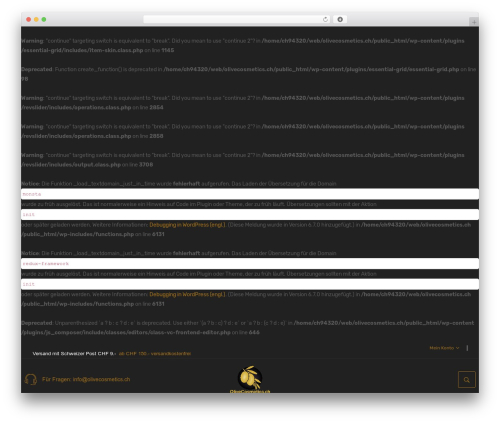Image resolution: width=500 pixels, height=423 pixels.
Task: Click the line number 1145 text
Action: click(168, 50)
